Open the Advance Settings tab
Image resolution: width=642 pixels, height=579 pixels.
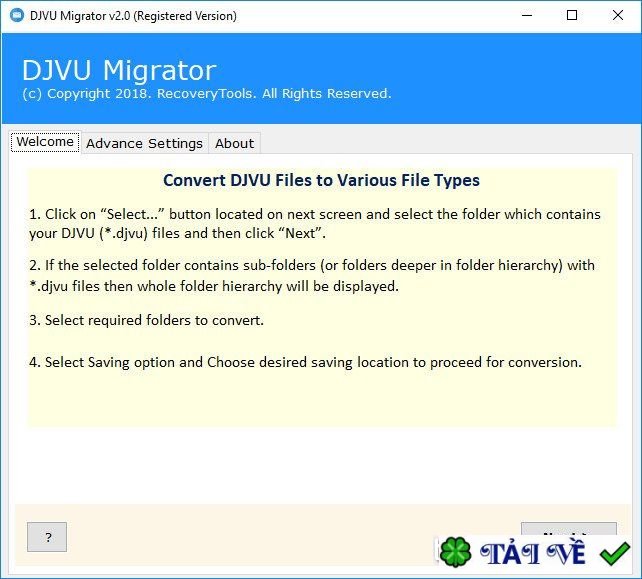click(145, 143)
